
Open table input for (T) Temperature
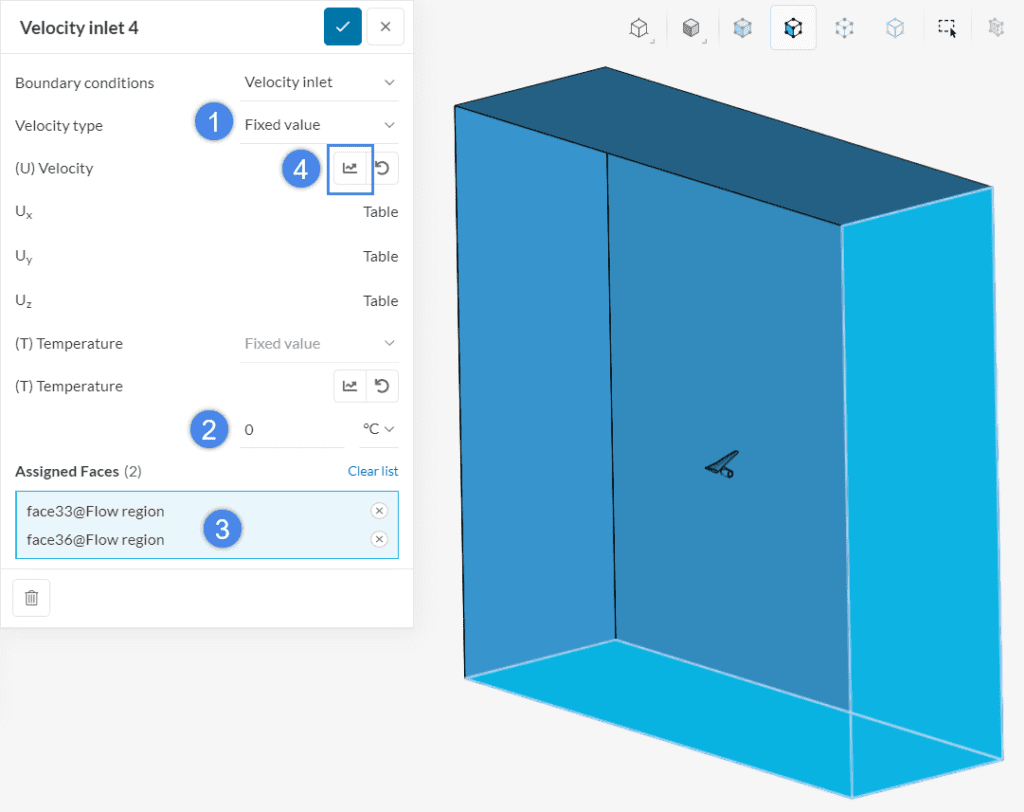click(x=350, y=386)
